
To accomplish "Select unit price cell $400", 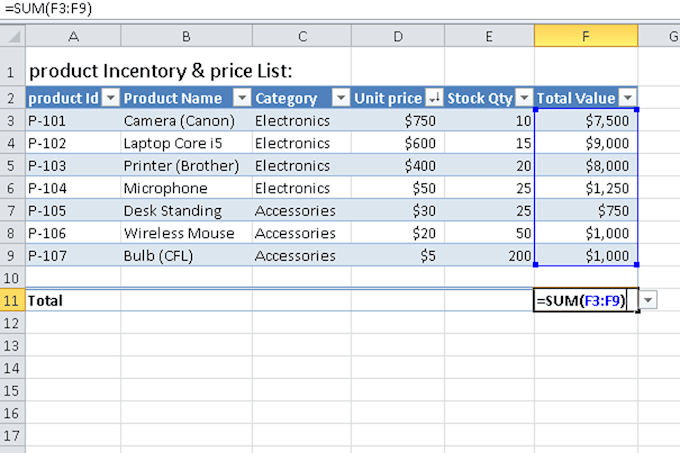I will coord(398,166).
